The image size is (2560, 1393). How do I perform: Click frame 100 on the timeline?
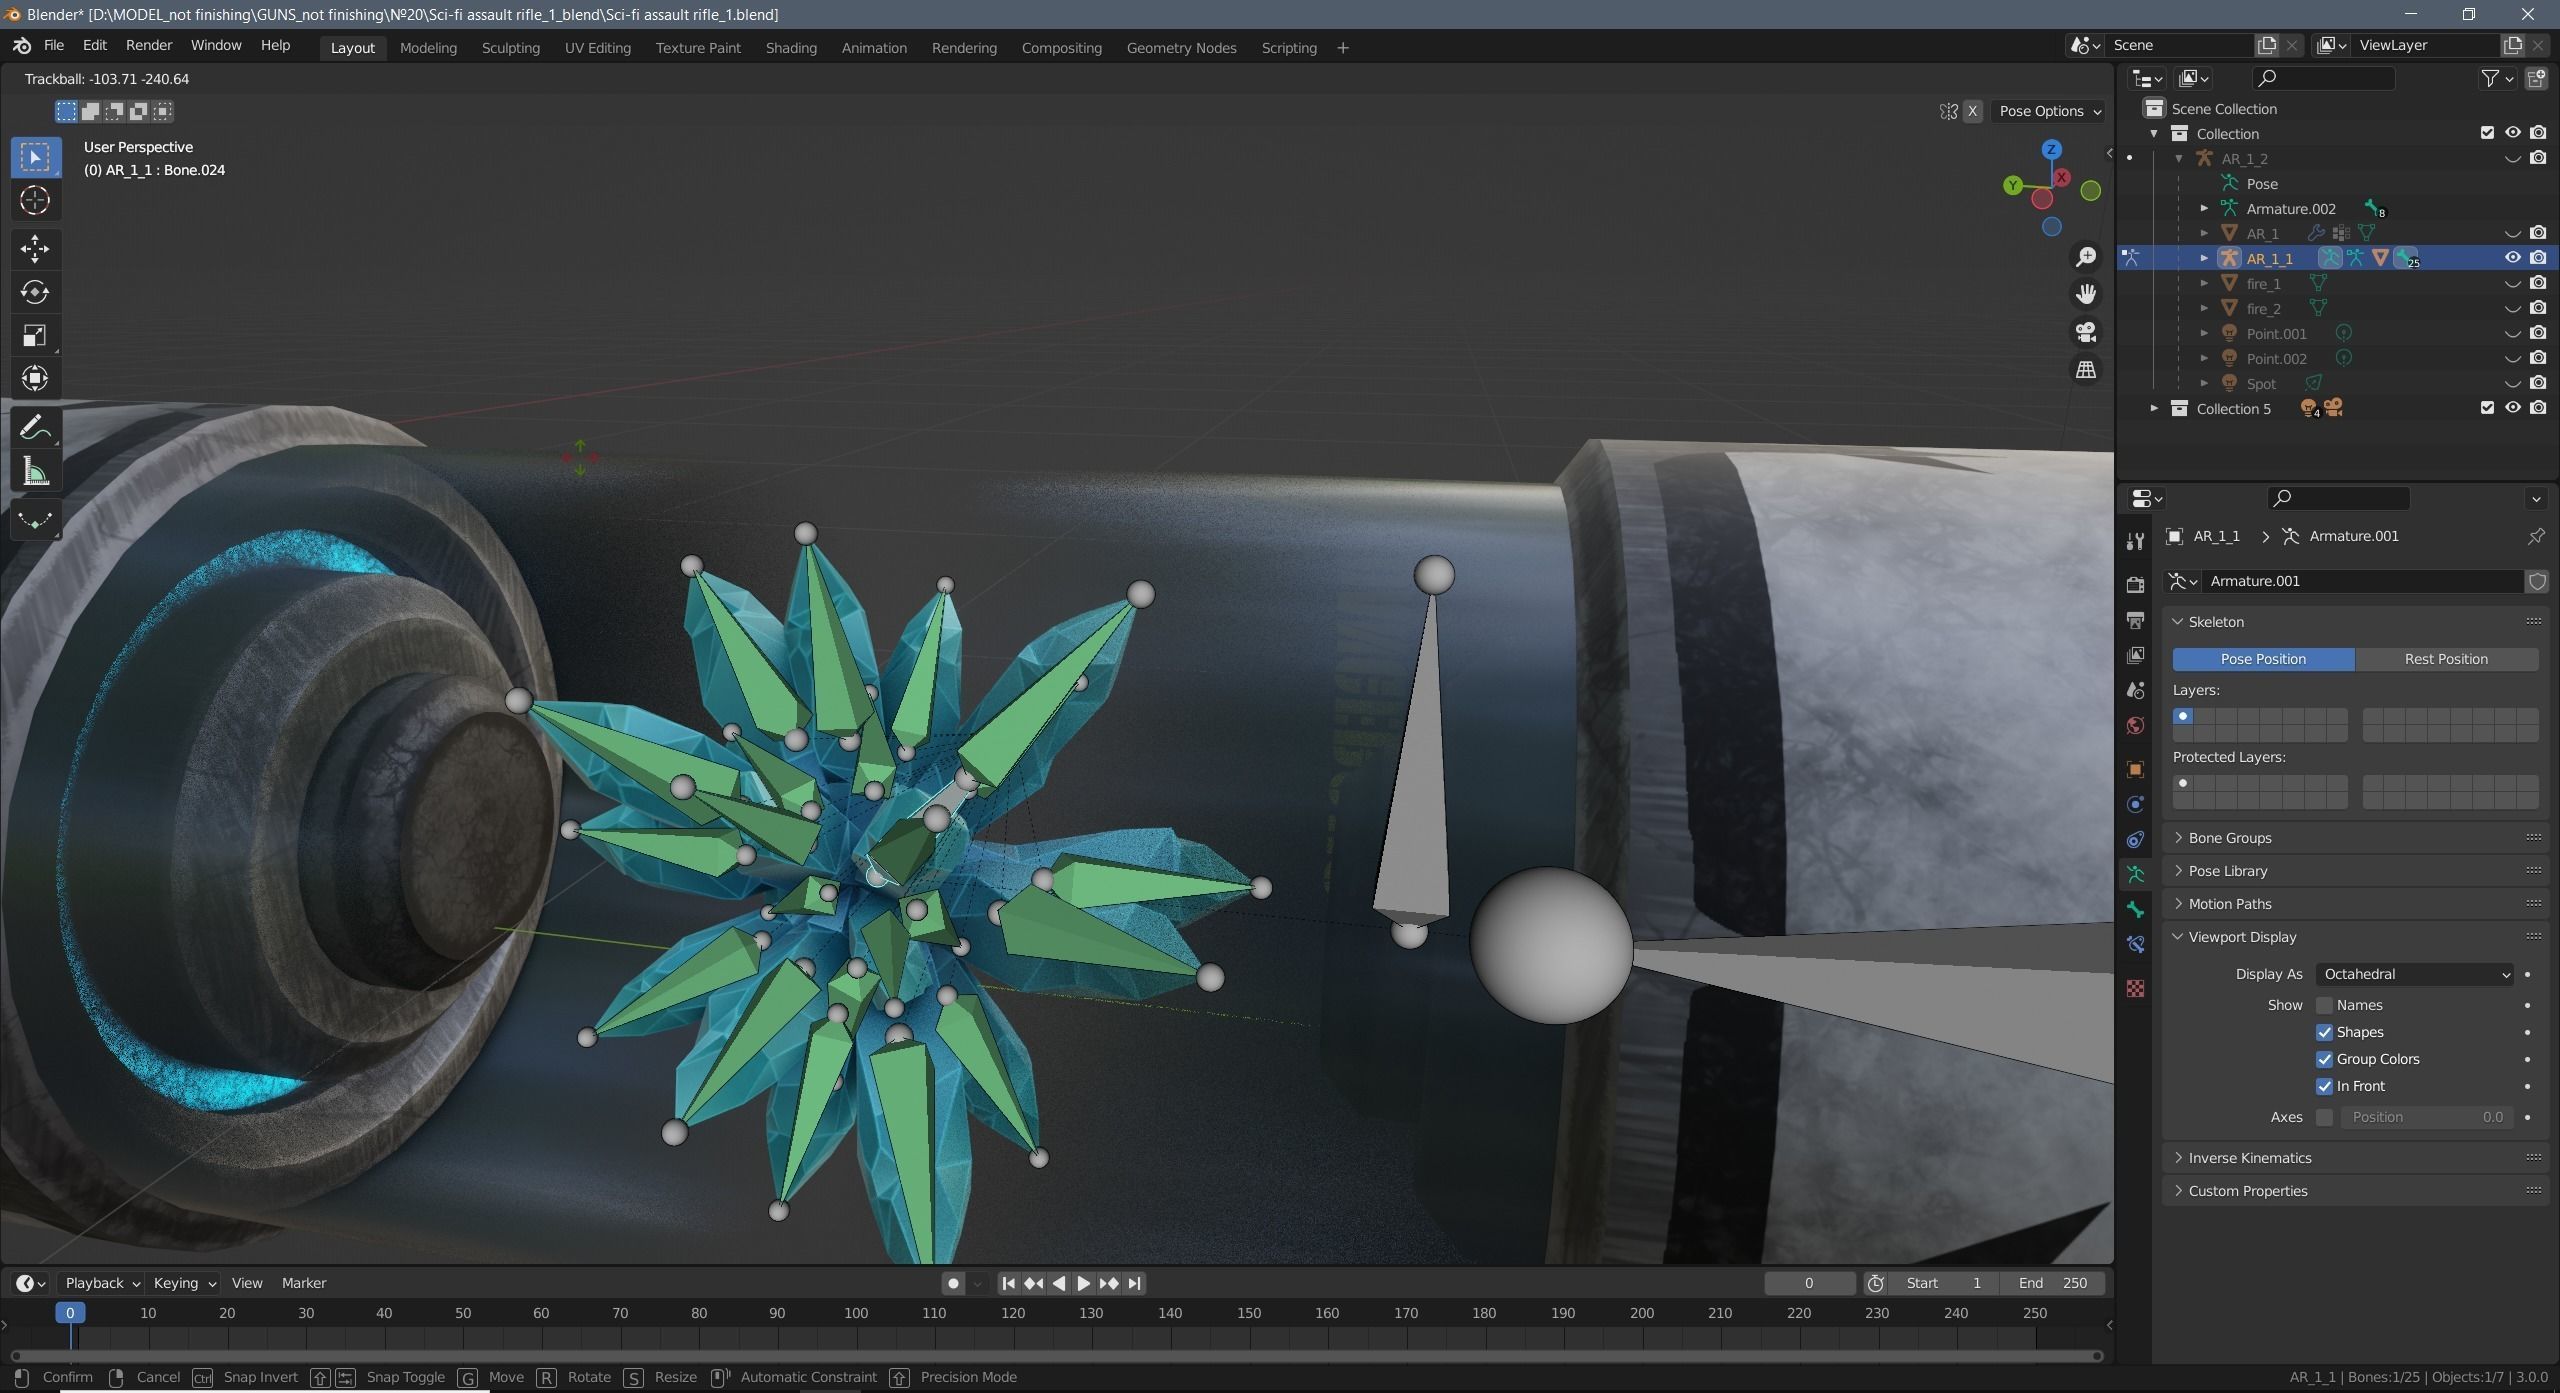[x=856, y=1314]
